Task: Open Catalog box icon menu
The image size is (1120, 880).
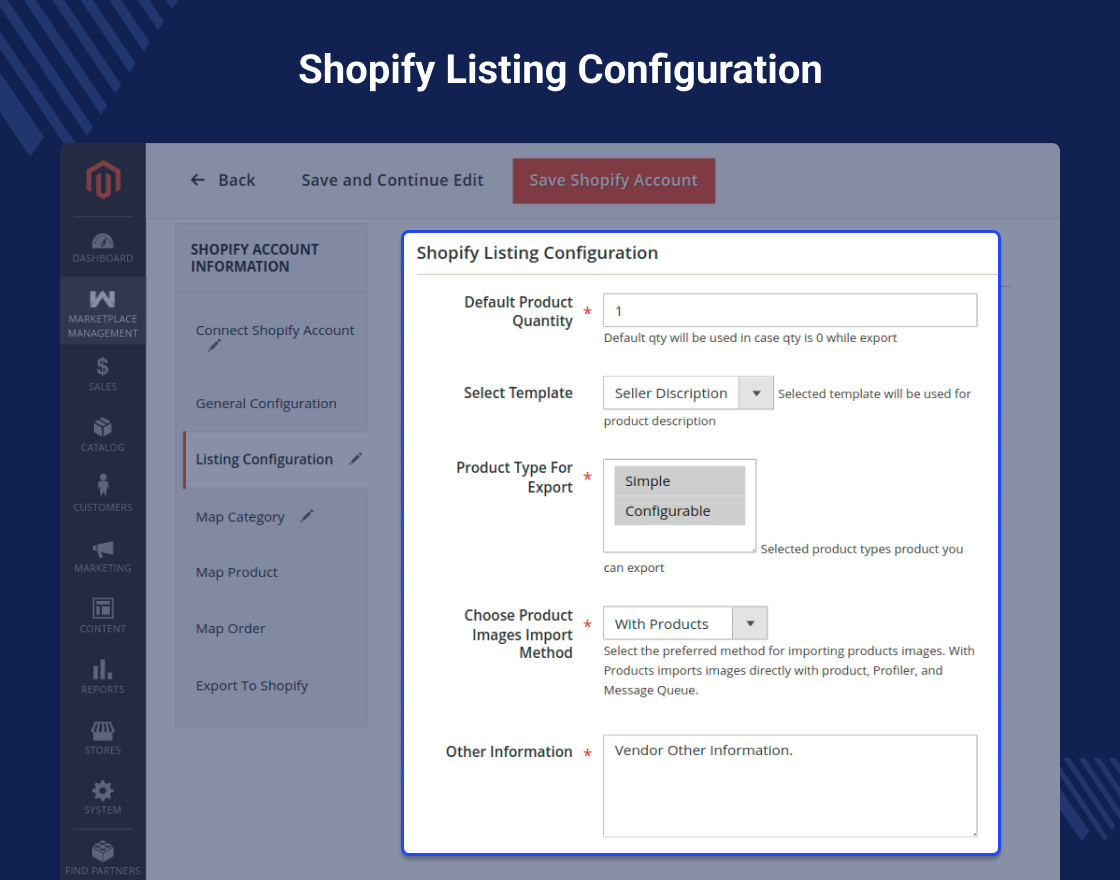Action: (x=103, y=435)
